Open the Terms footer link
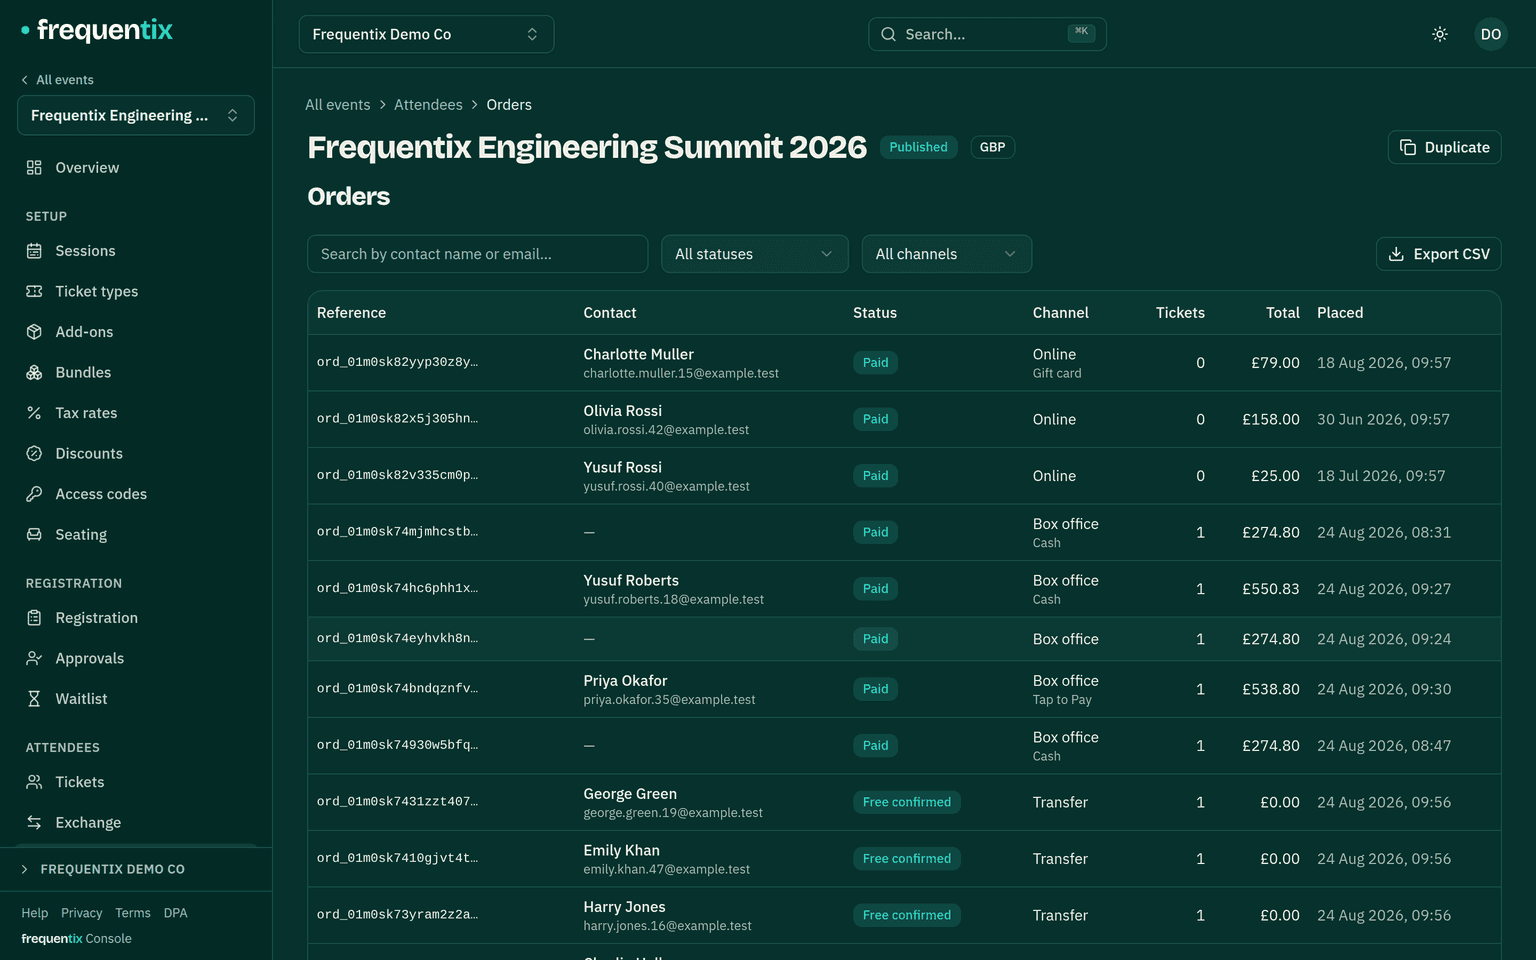1536x960 pixels. click(x=133, y=913)
